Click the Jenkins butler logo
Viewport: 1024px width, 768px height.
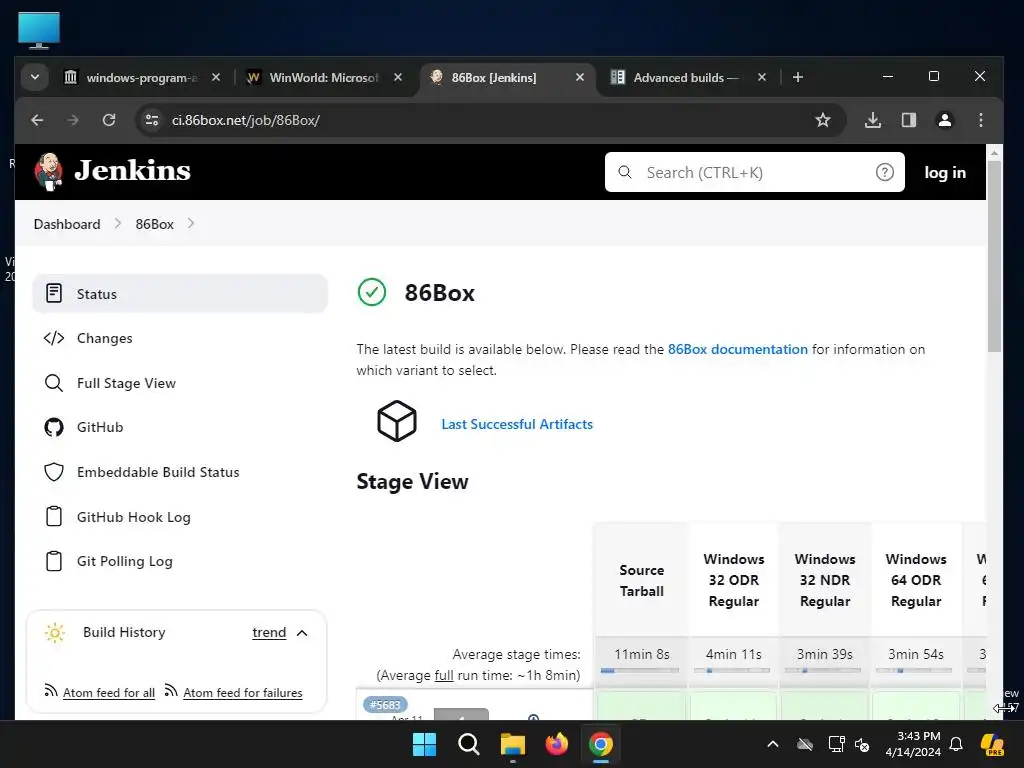[x=49, y=171]
